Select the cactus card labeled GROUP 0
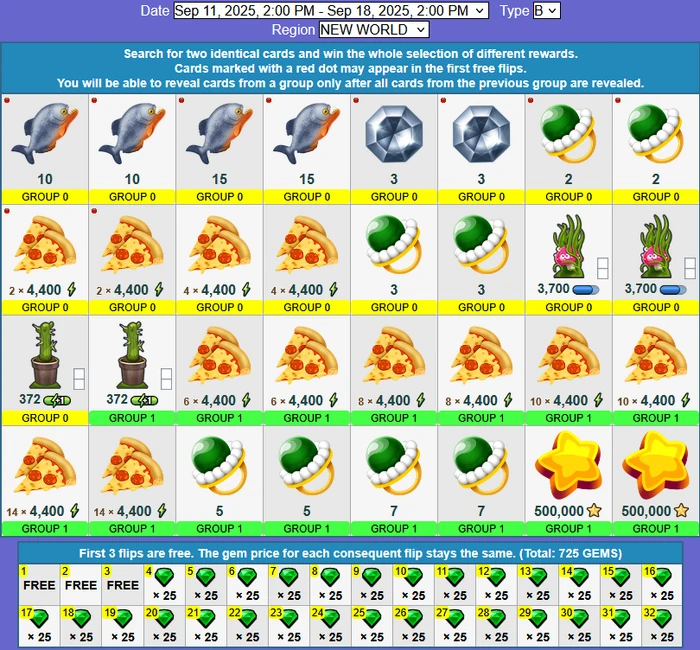The image size is (700, 650). tap(45, 371)
